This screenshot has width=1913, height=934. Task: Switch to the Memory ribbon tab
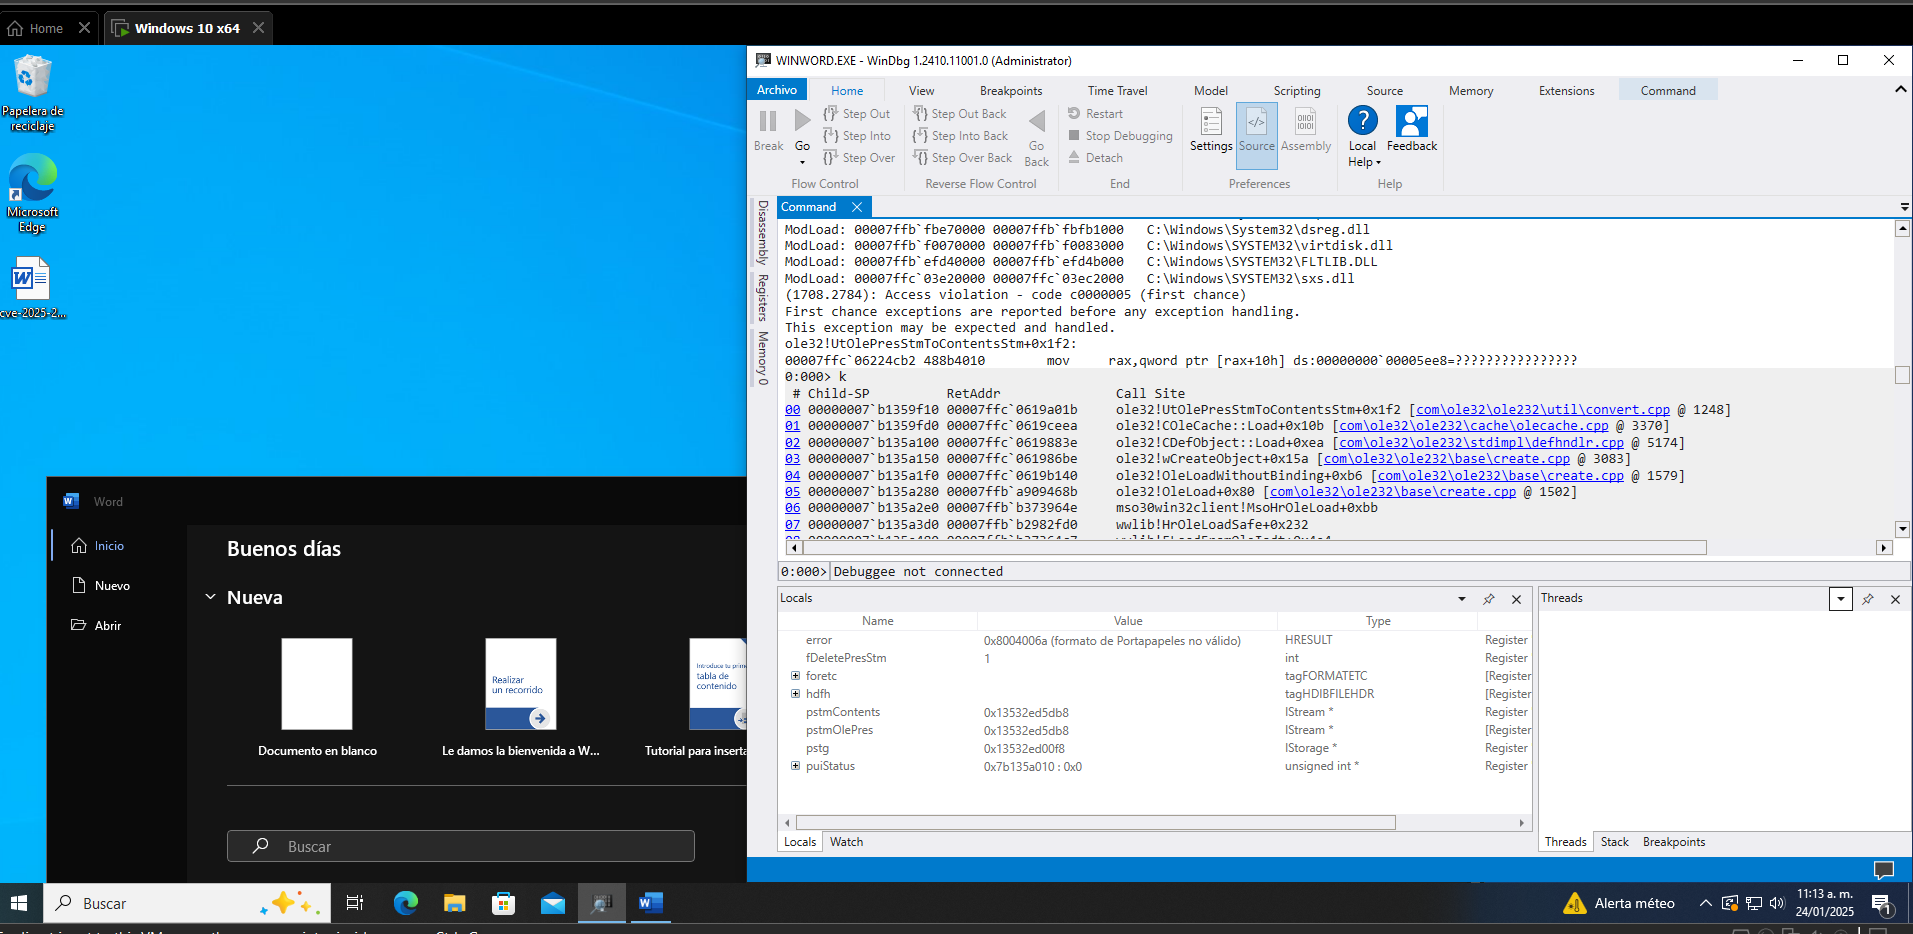coord(1471,91)
